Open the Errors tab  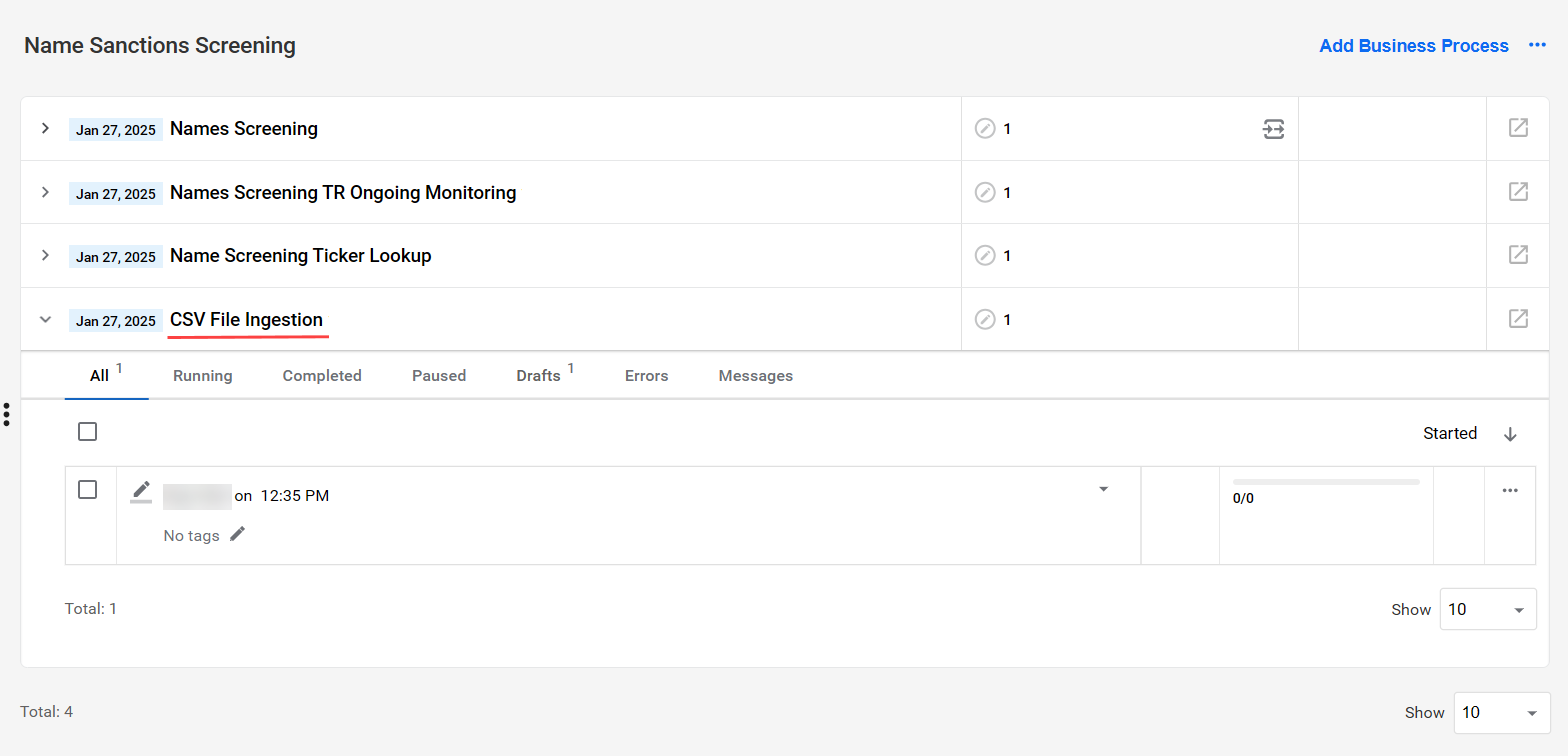[647, 376]
